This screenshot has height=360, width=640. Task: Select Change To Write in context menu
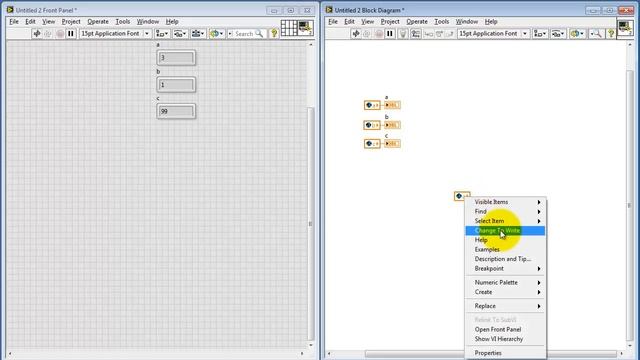[x=505, y=231]
